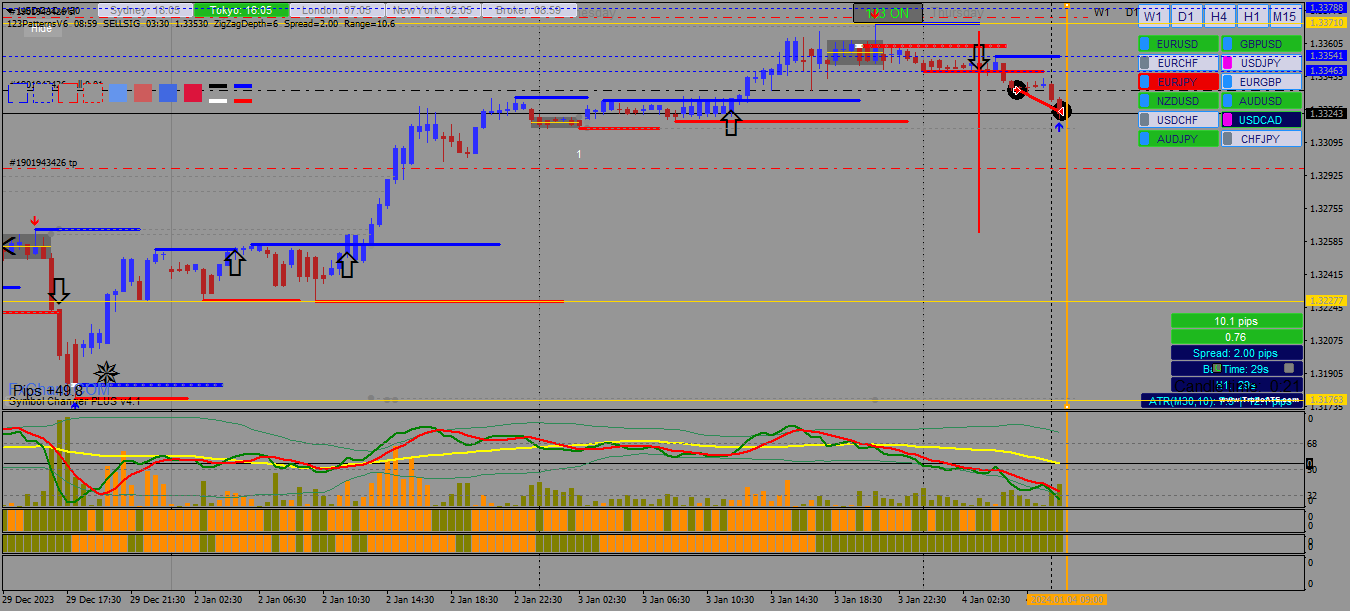This screenshot has height=611, width=1350.
Task: Click the 1.33541 blue price label
Action: pos(1326,56)
